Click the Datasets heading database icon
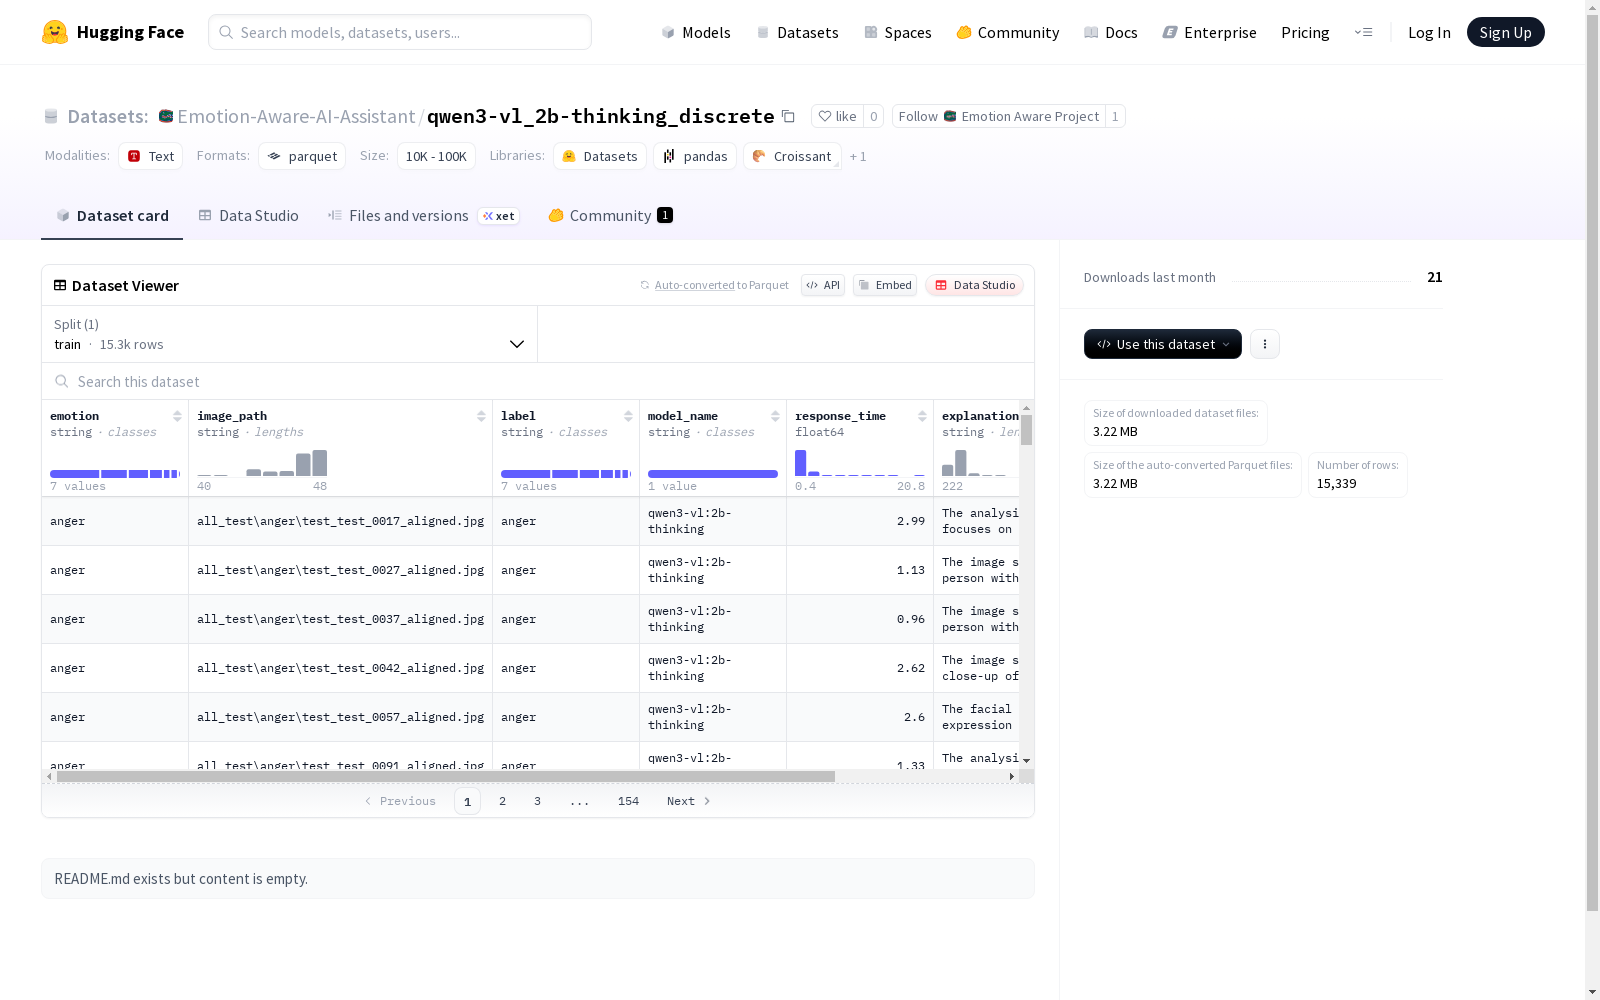Image resolution: width=1600 pixels, height=1000 pixels. click(x=51, y=116)
